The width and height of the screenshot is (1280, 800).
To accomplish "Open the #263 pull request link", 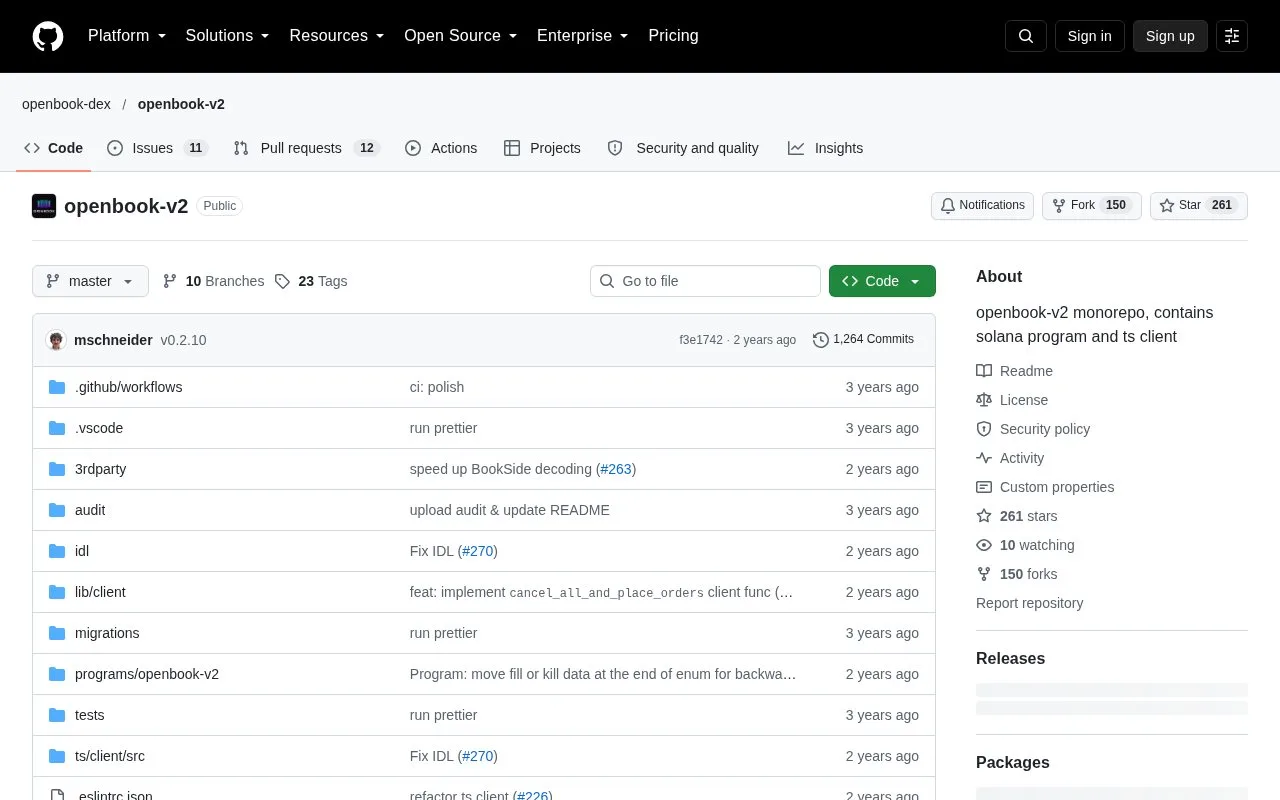I will point(616,469).
